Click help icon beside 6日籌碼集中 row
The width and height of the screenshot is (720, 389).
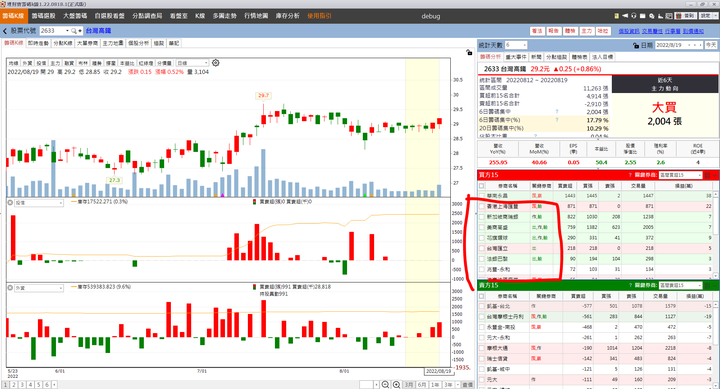click(557, 112)
